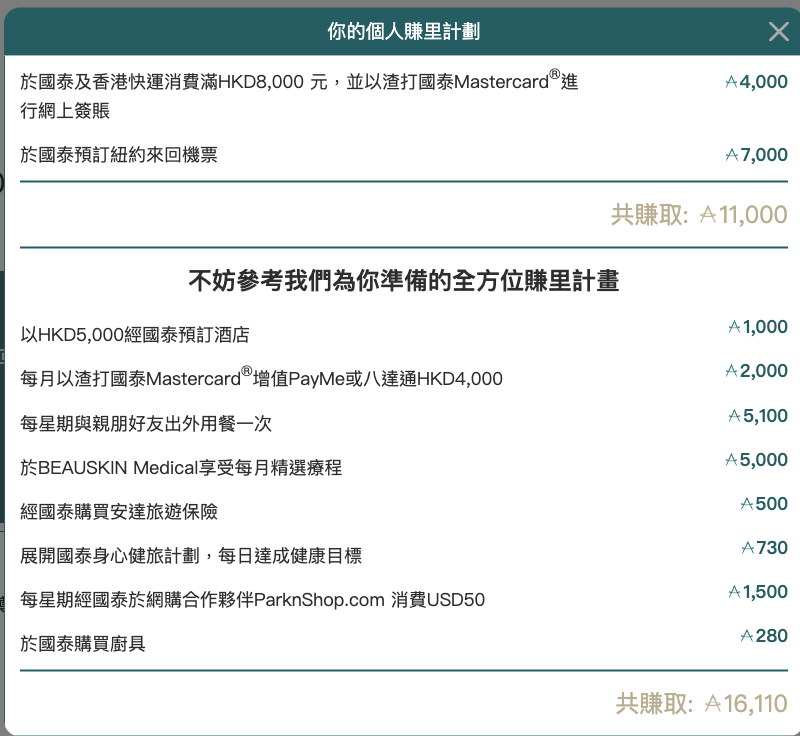Click the 4,000 miles value
This screenshot has width=800, height=736.
pos(757,82)
